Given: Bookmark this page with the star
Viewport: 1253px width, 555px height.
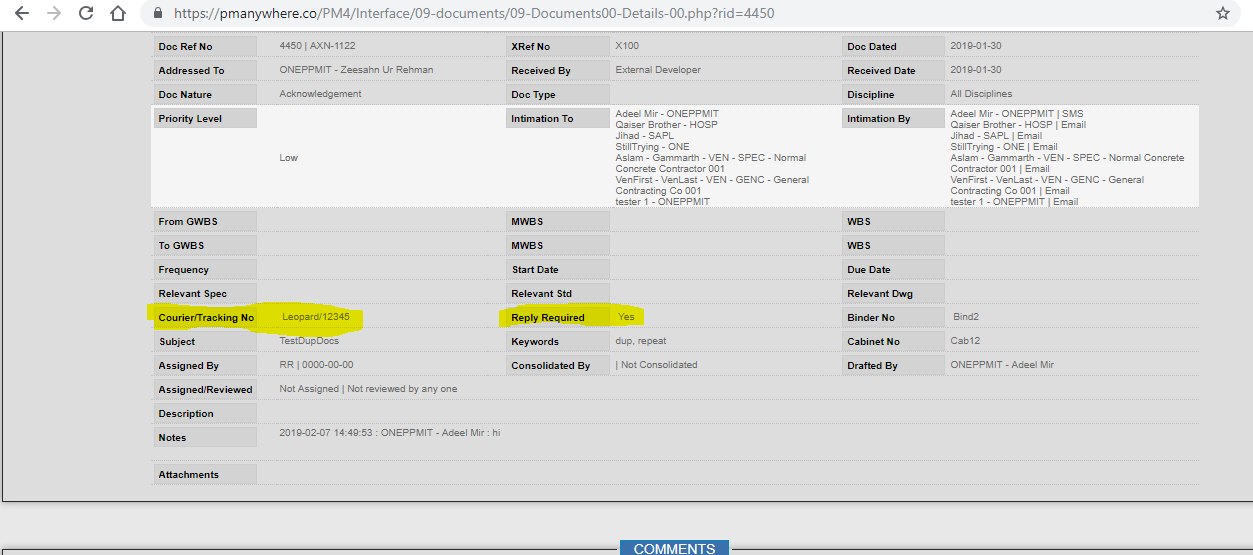Looking at the screenshot, I should 1222,14.
